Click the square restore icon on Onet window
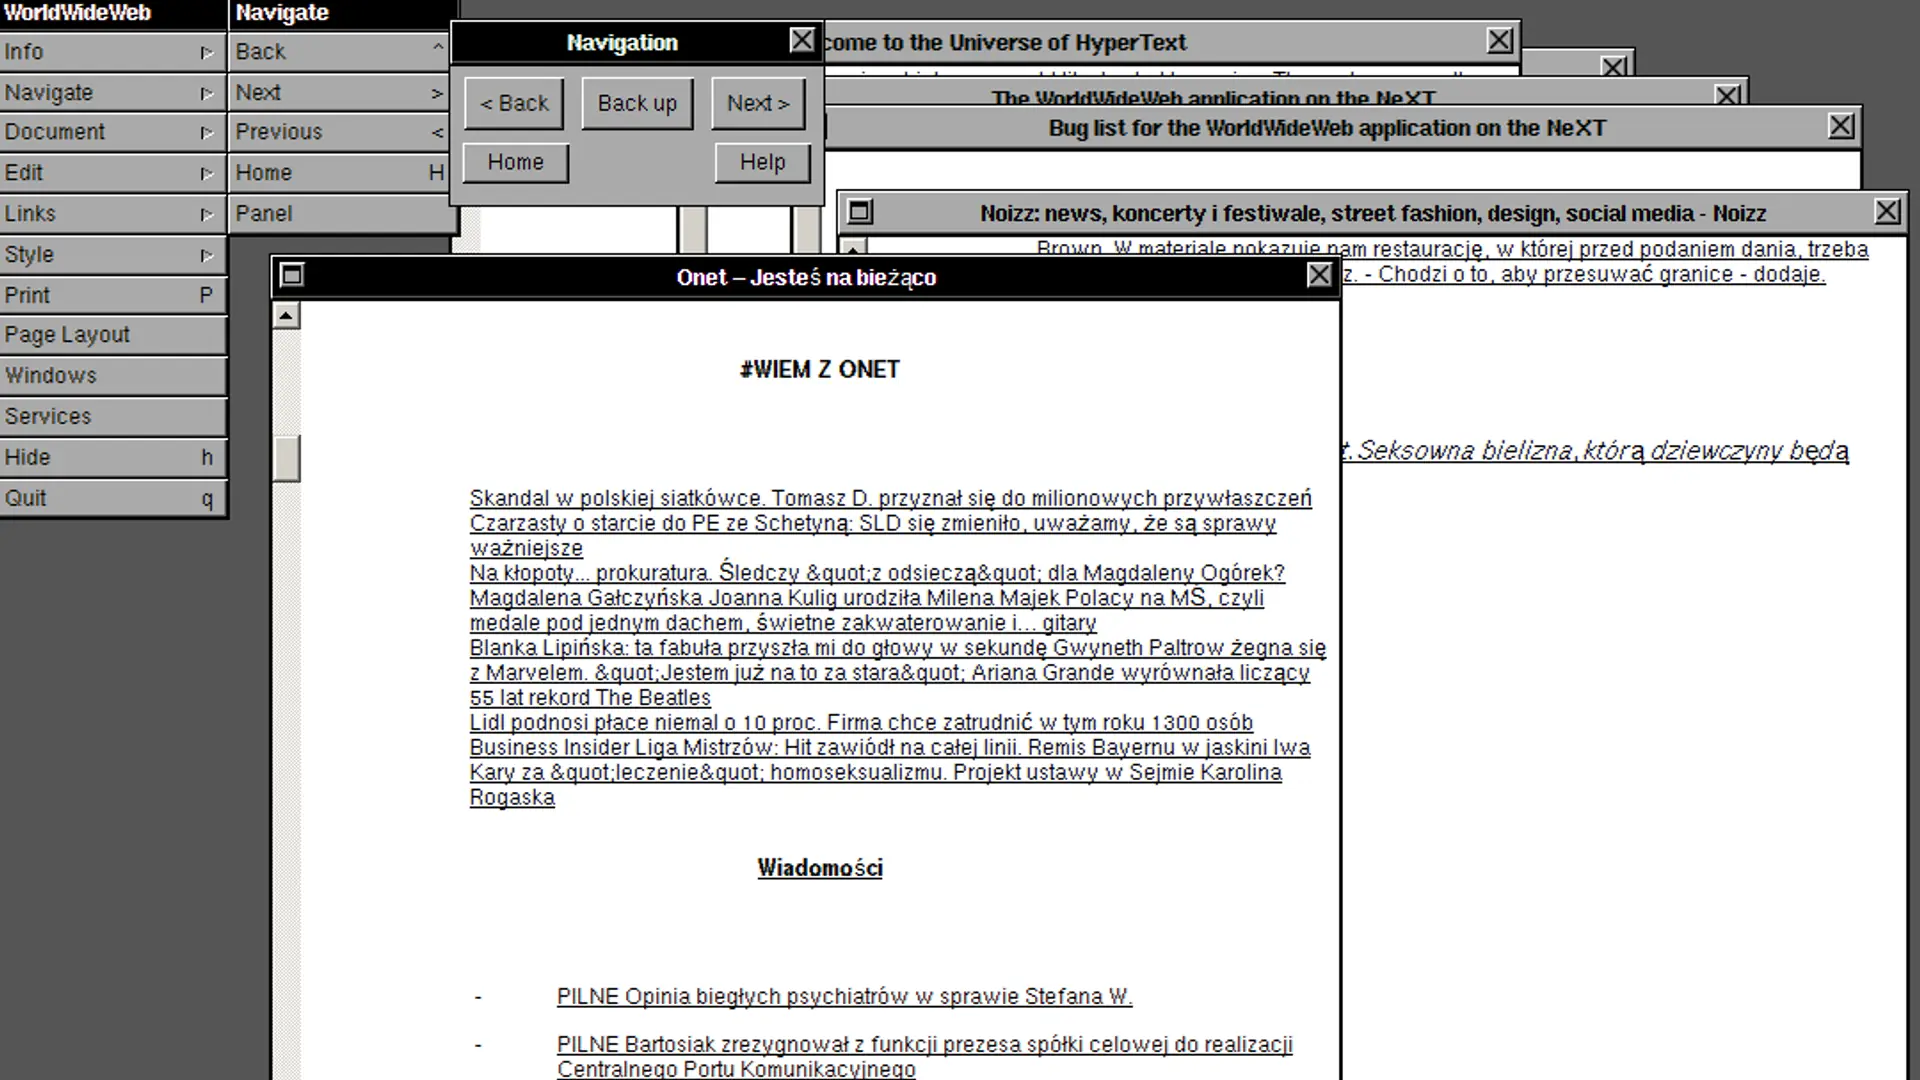1920x1080 pixels. click(291, 274)
